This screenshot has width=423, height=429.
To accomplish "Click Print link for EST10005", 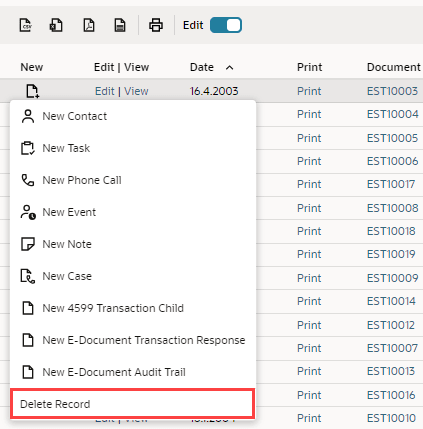I will pyautogui.click(x=309, y=138).
